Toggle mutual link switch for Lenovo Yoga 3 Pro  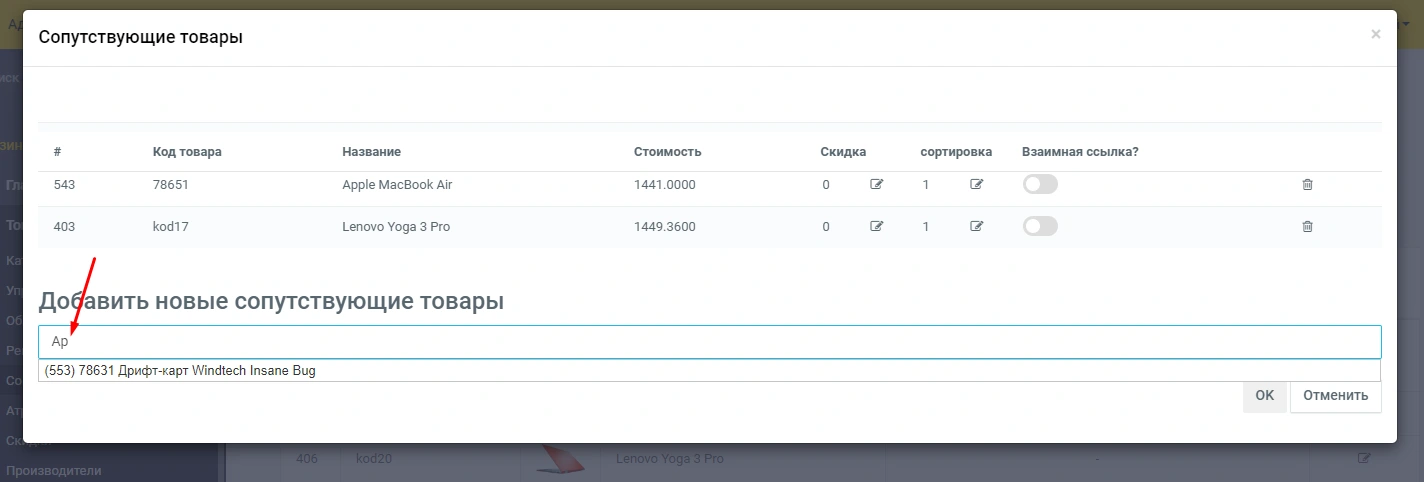coord(1040,227)
